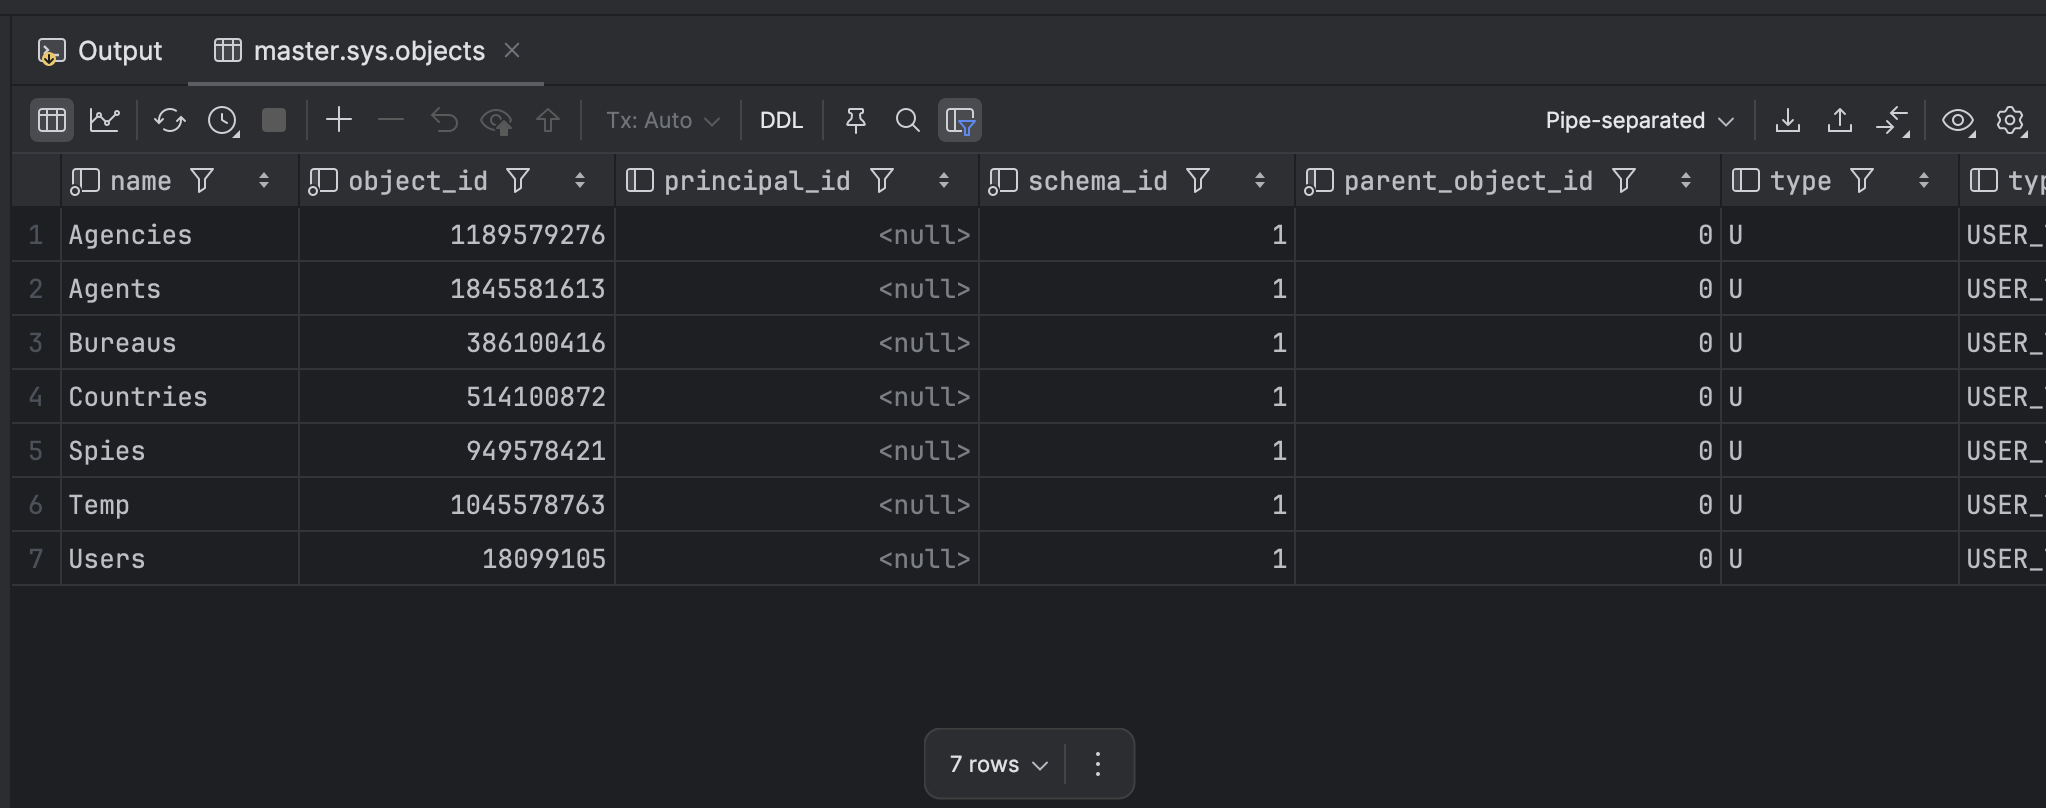Screen dimensions: 2046x808
Task: Filter the object_id column
Action: pos(518,181)
